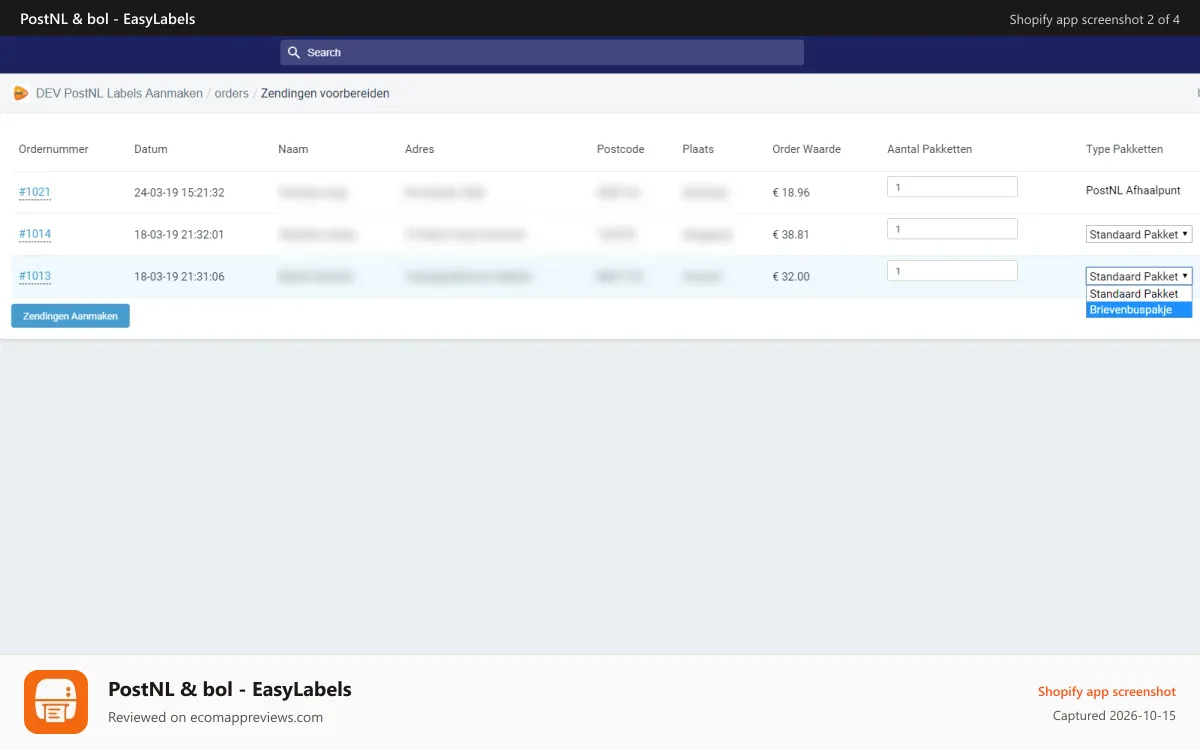Image resolution: width=1200 pixels, height=750 pixels.
Task: Click order value € 38.81
Action: tap(791, 235)
